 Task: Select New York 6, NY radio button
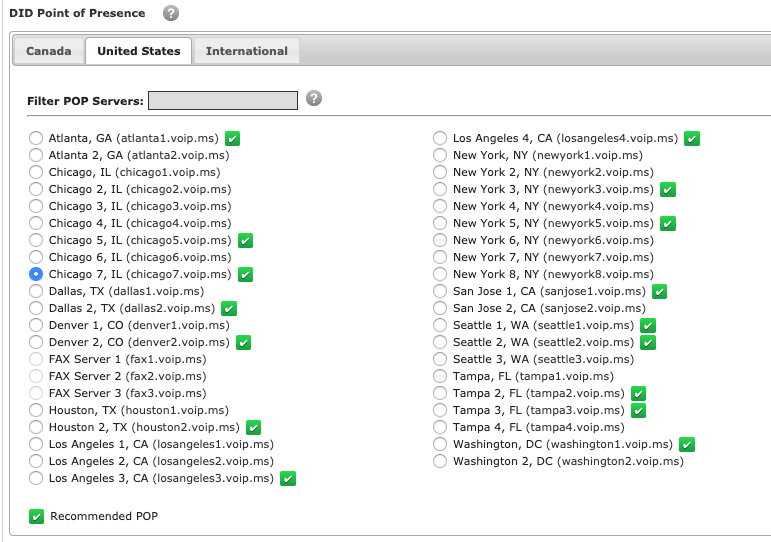click(440, 240)
